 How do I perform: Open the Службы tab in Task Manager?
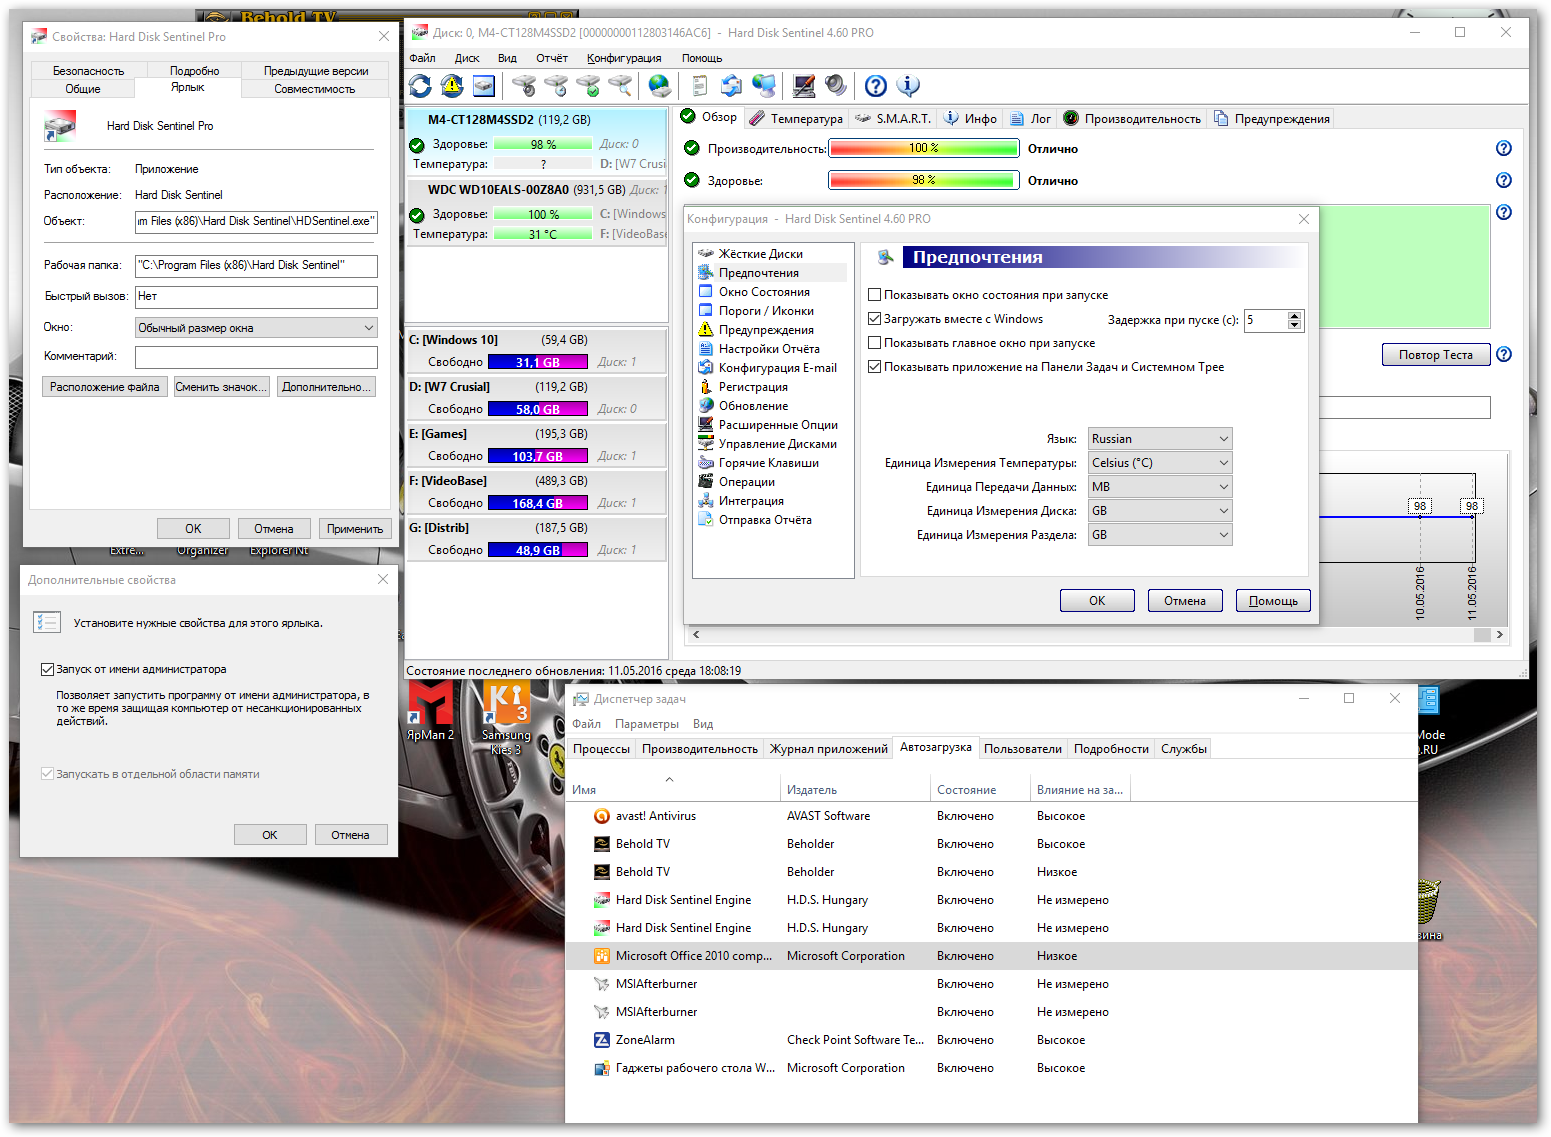tap(1184, 749)
